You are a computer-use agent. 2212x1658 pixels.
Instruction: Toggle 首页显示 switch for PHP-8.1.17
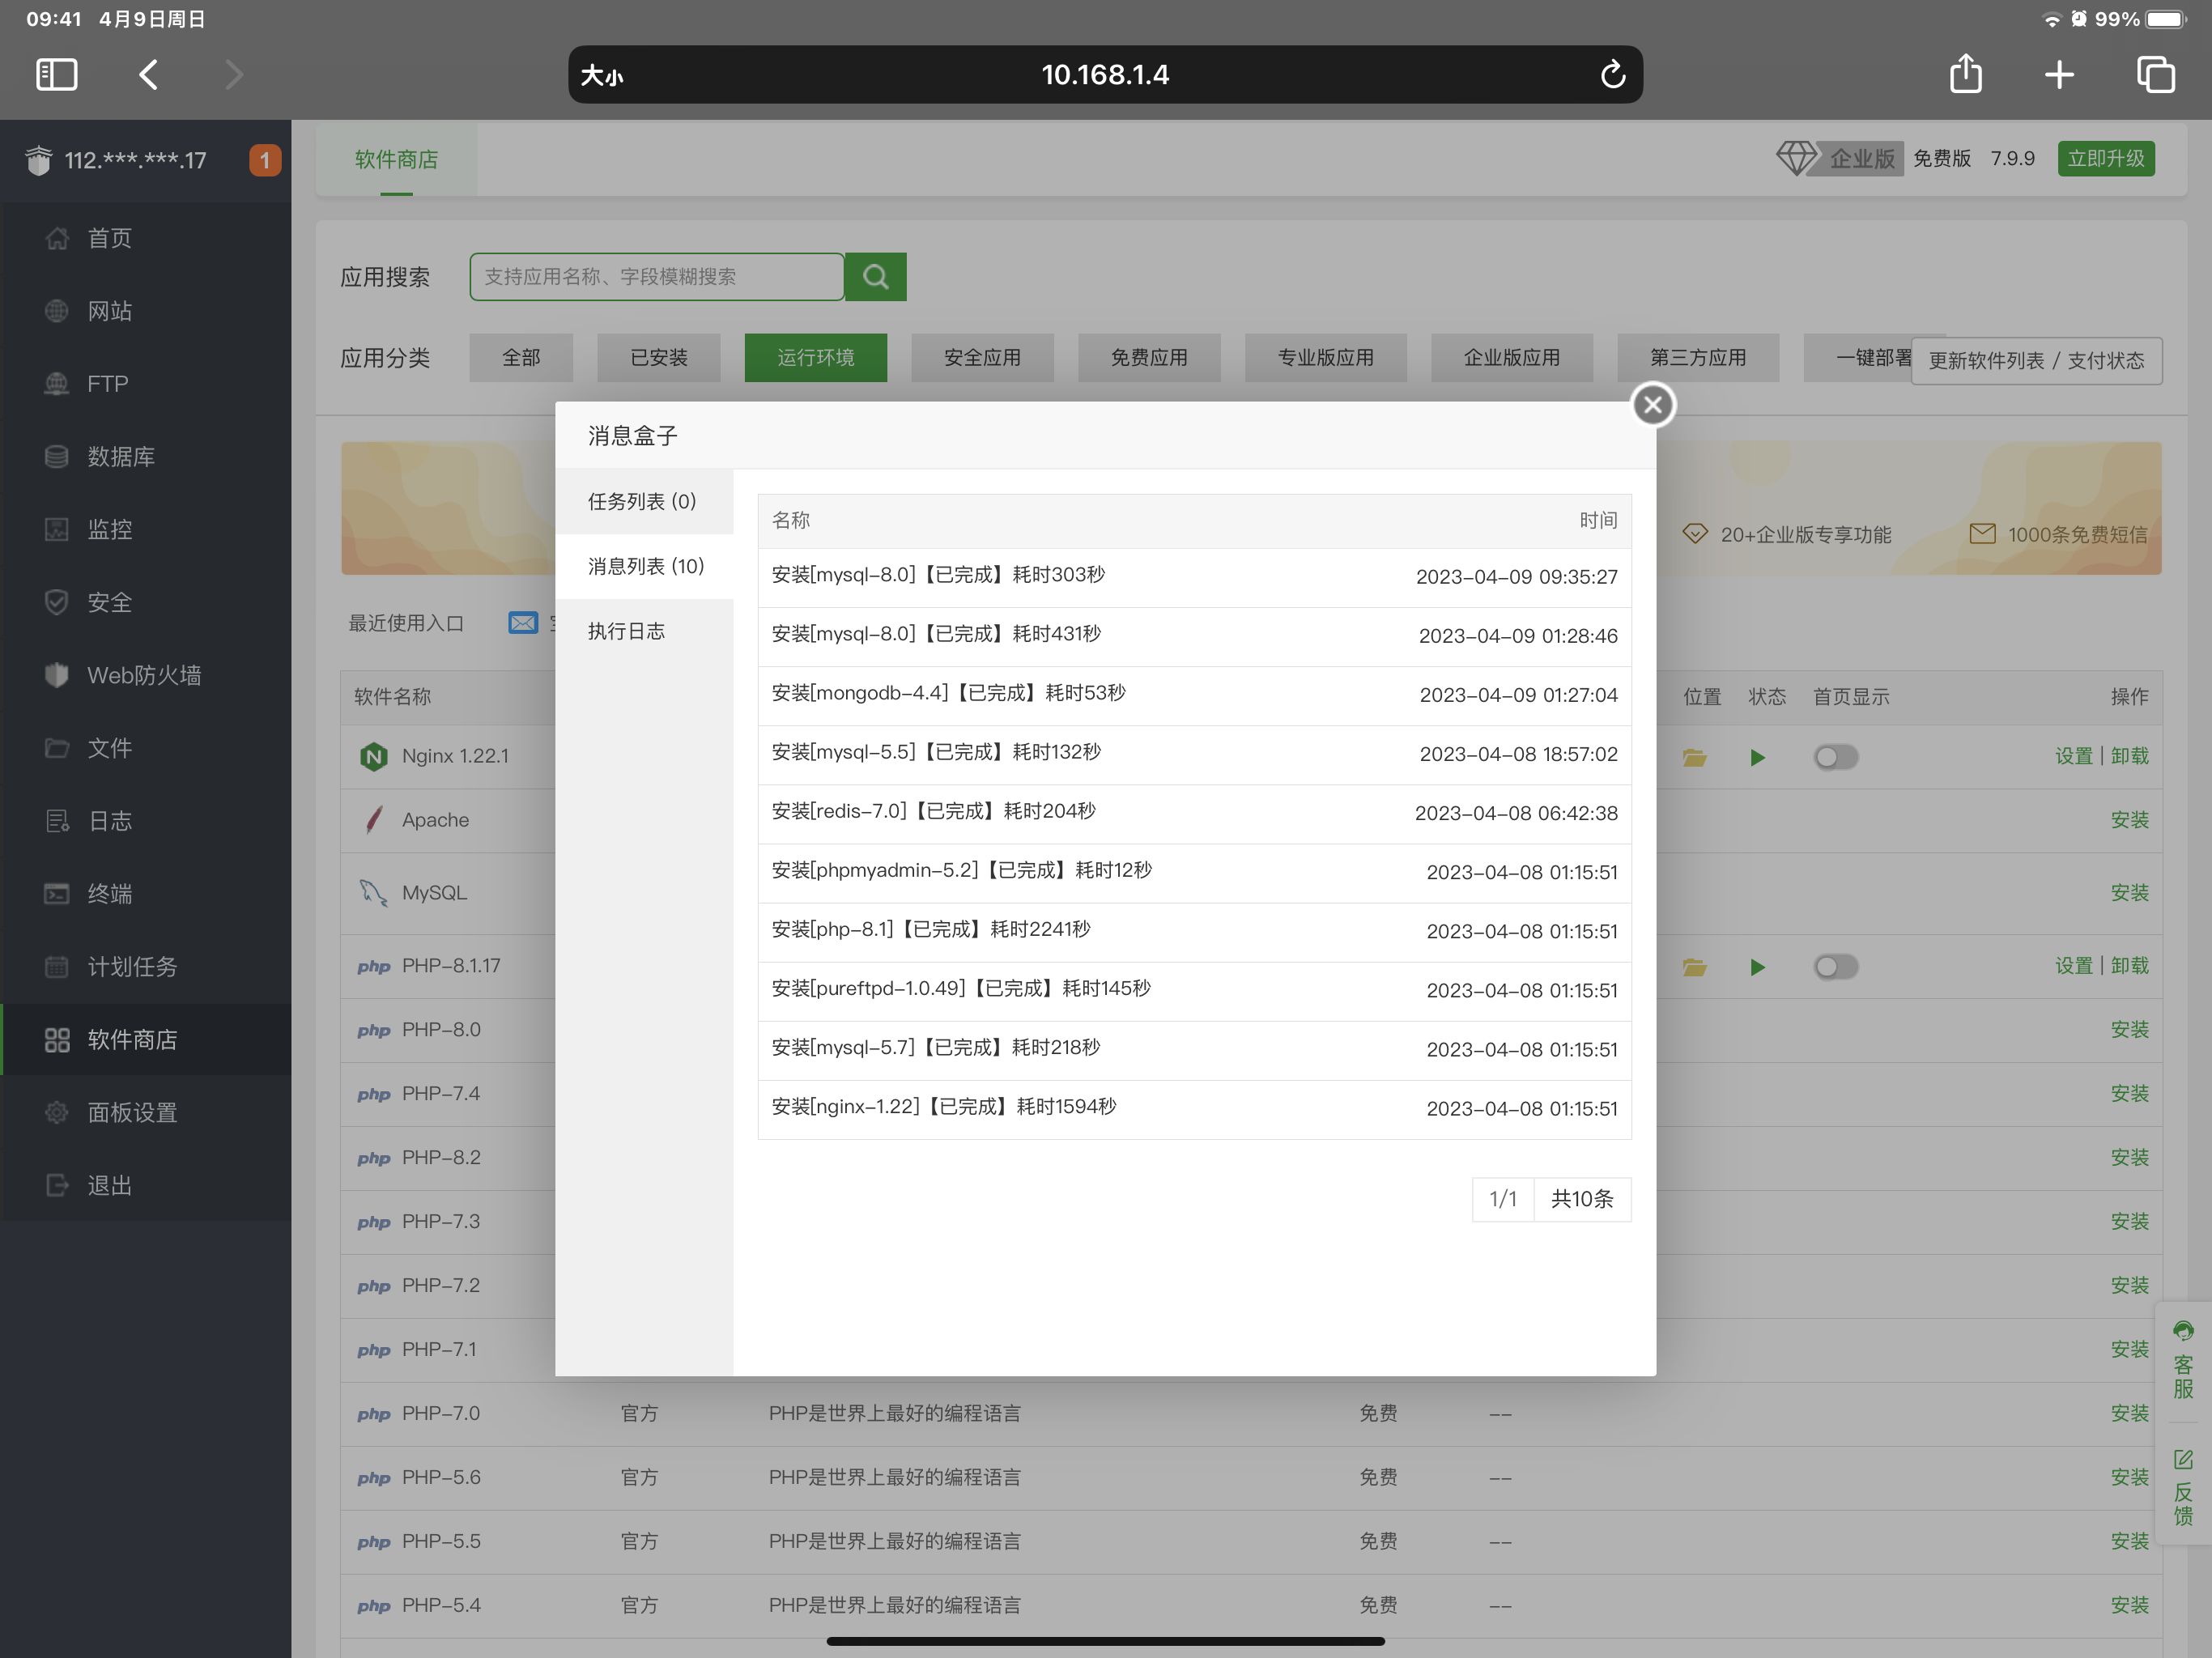tap(1836, 967)
